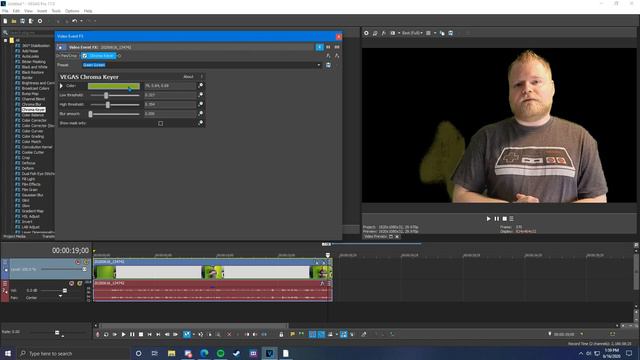The width and height of the screenshot is (640, 360).
Task: Toggle loop playback in timeline transport
Action: tap(106, 334)
